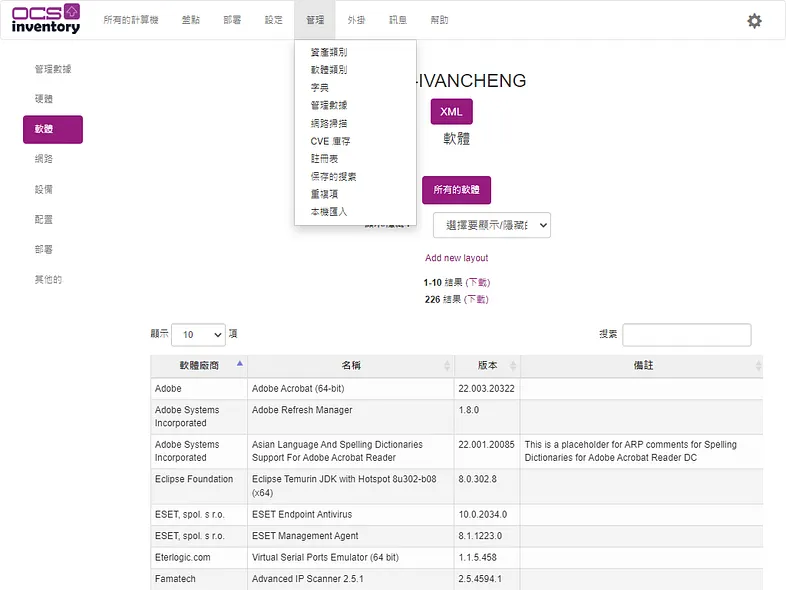Select 網路 in the left sidebar
Image resolution: width=786 pixels, height=590 pixels.
(44, 159)
